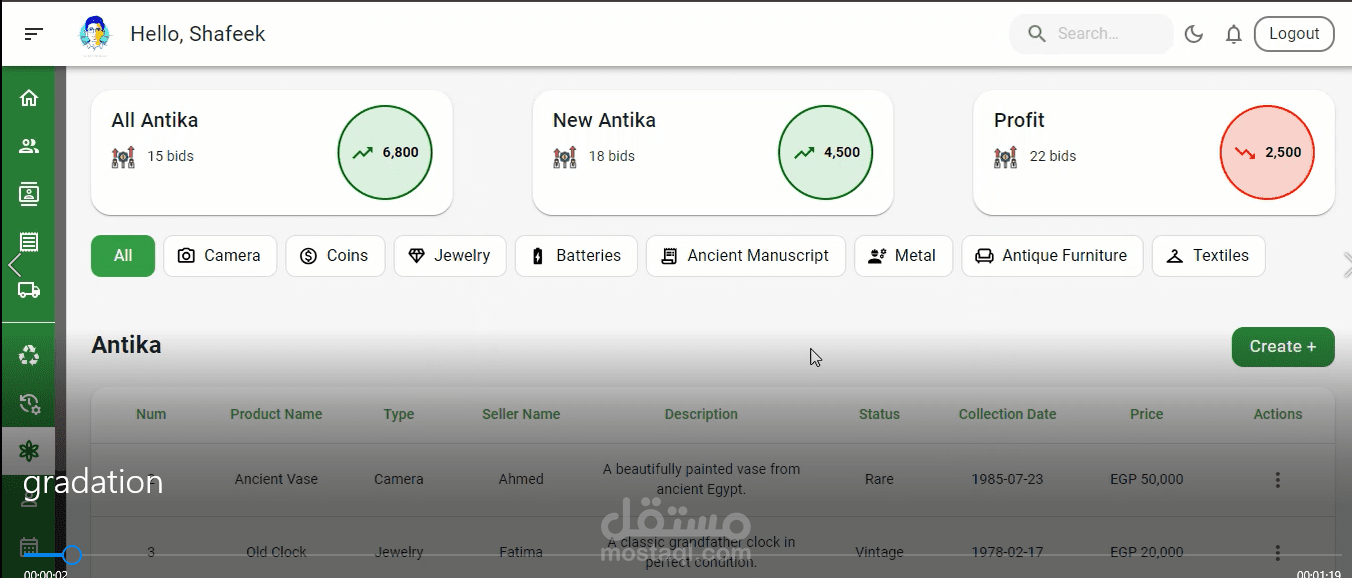Click the Profit 2,500 downtrend circle
Image resolution: width=1352 pixels, height=578 pixels.
1267,153
